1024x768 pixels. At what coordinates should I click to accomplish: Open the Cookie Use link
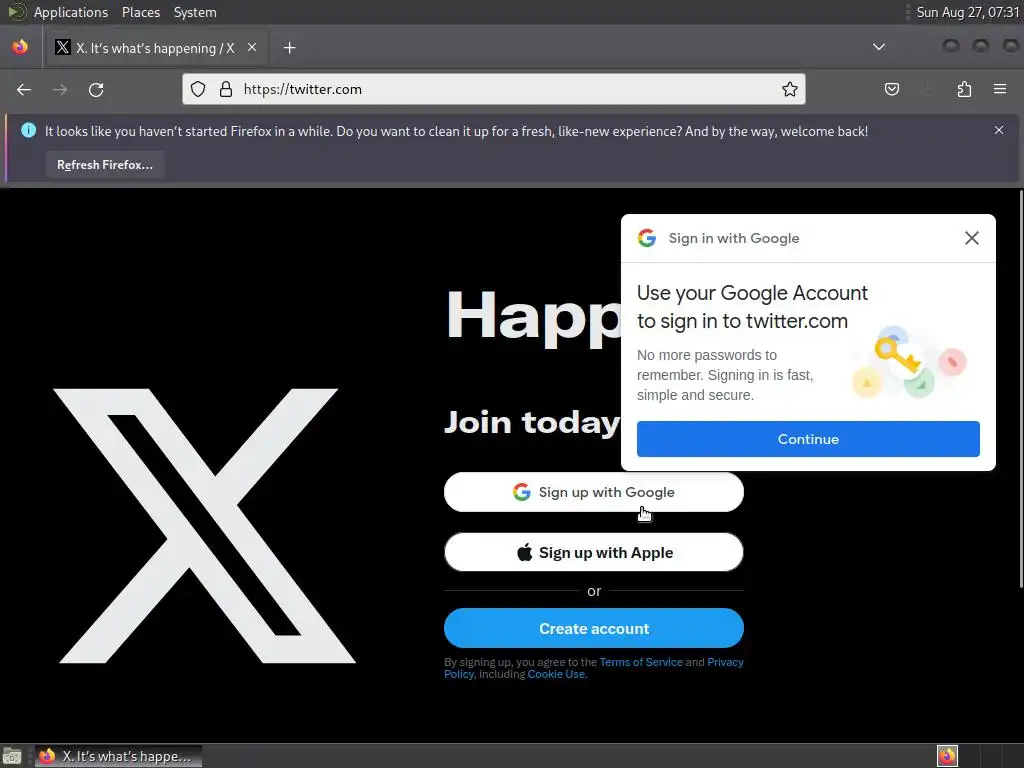557,675
